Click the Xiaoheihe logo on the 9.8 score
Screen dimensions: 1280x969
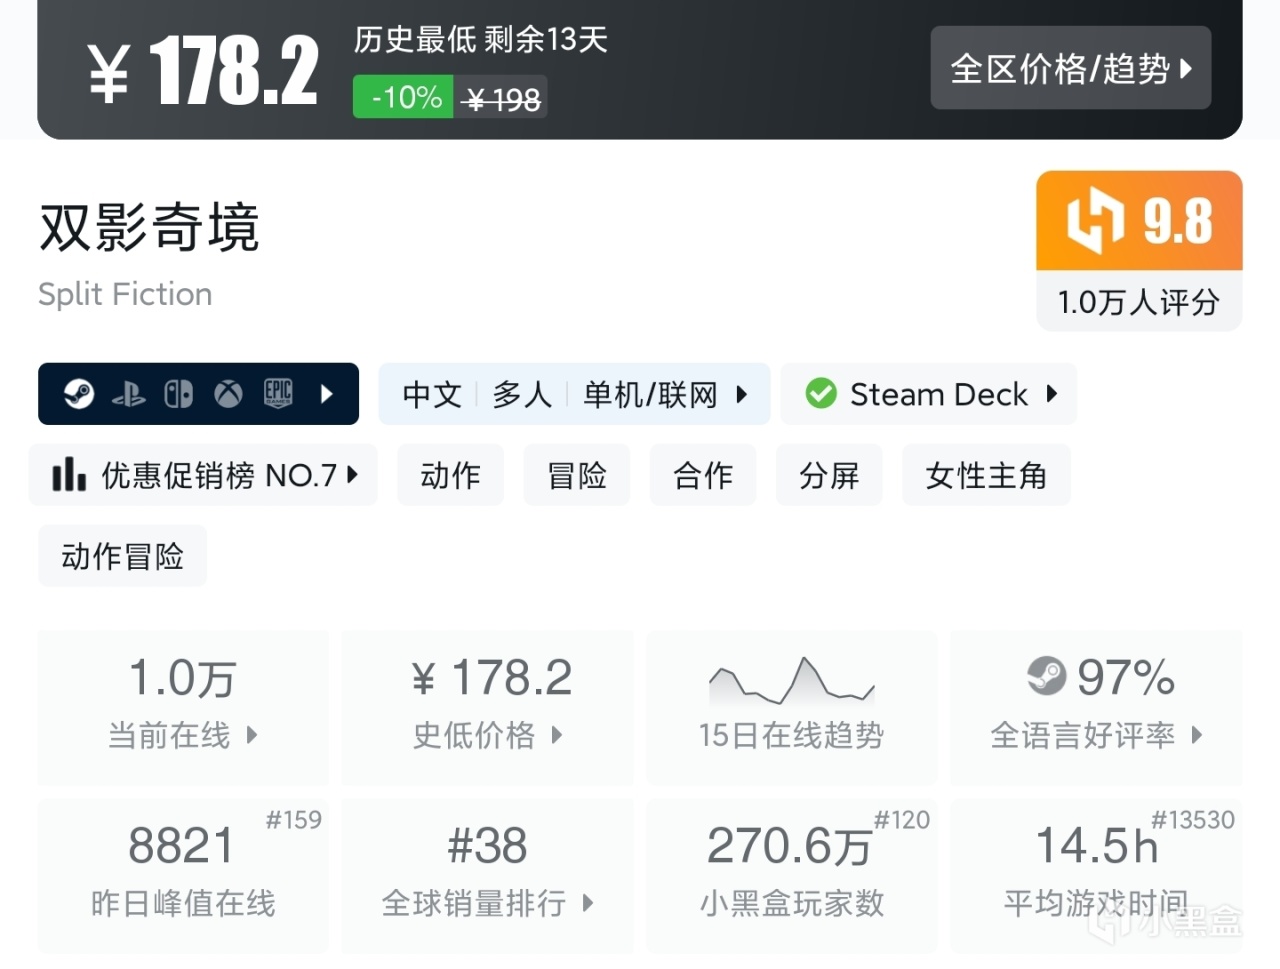[x=1096, y=220]
